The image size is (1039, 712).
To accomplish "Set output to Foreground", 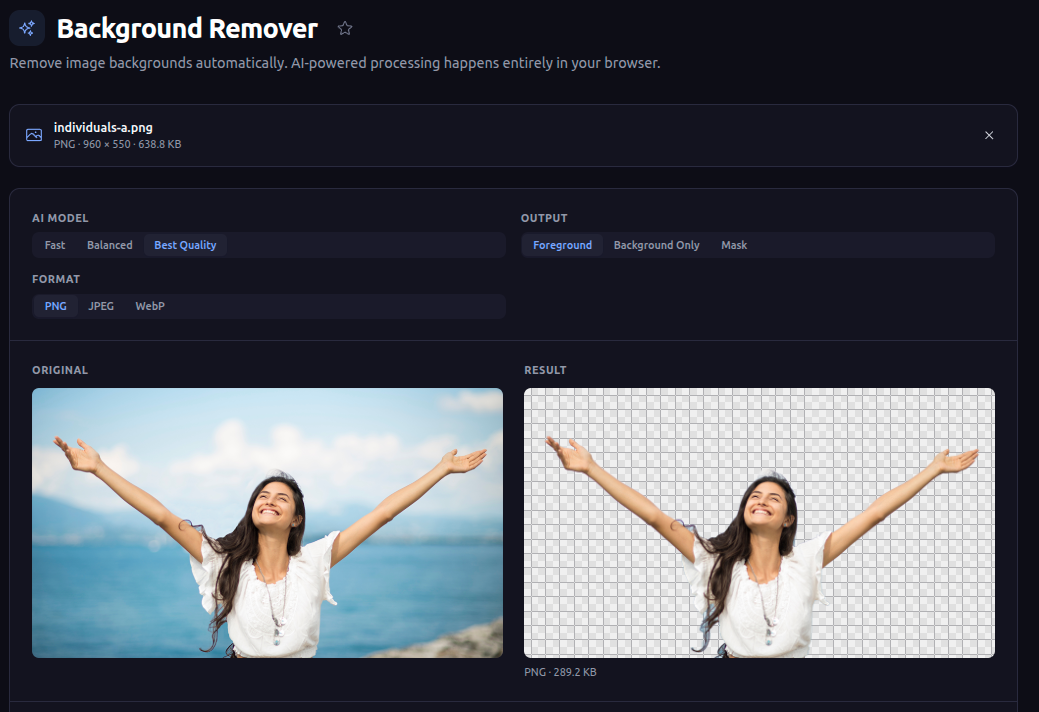I will click(x=562, y=245).
